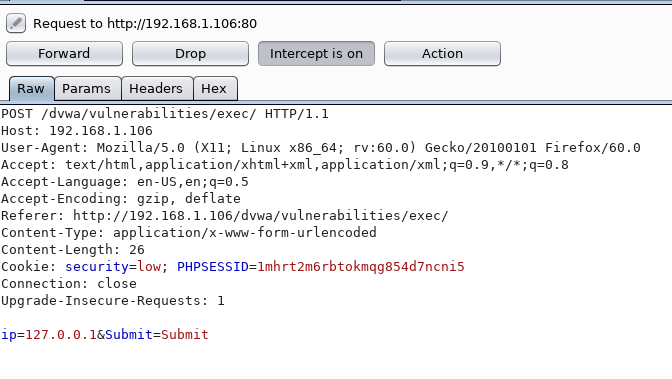Click the Host header line
The width and height of the screenshot is (672, 379).
[77, 131]
